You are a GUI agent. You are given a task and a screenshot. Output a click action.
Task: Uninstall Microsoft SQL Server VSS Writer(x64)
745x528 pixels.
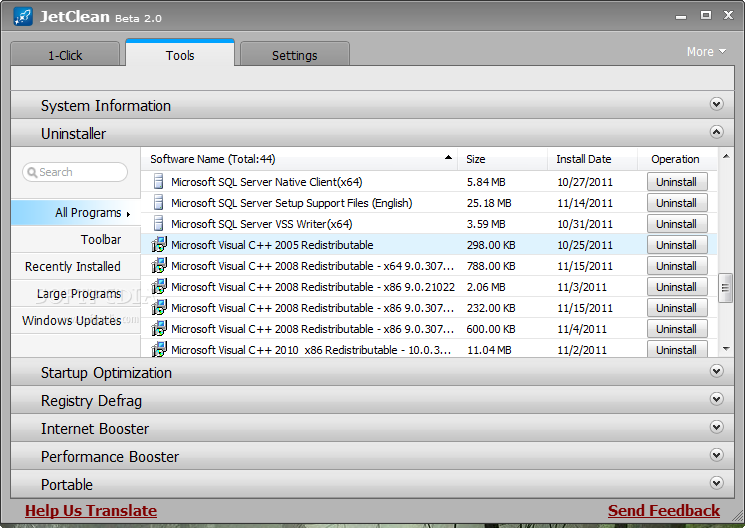tap(677, 224)
